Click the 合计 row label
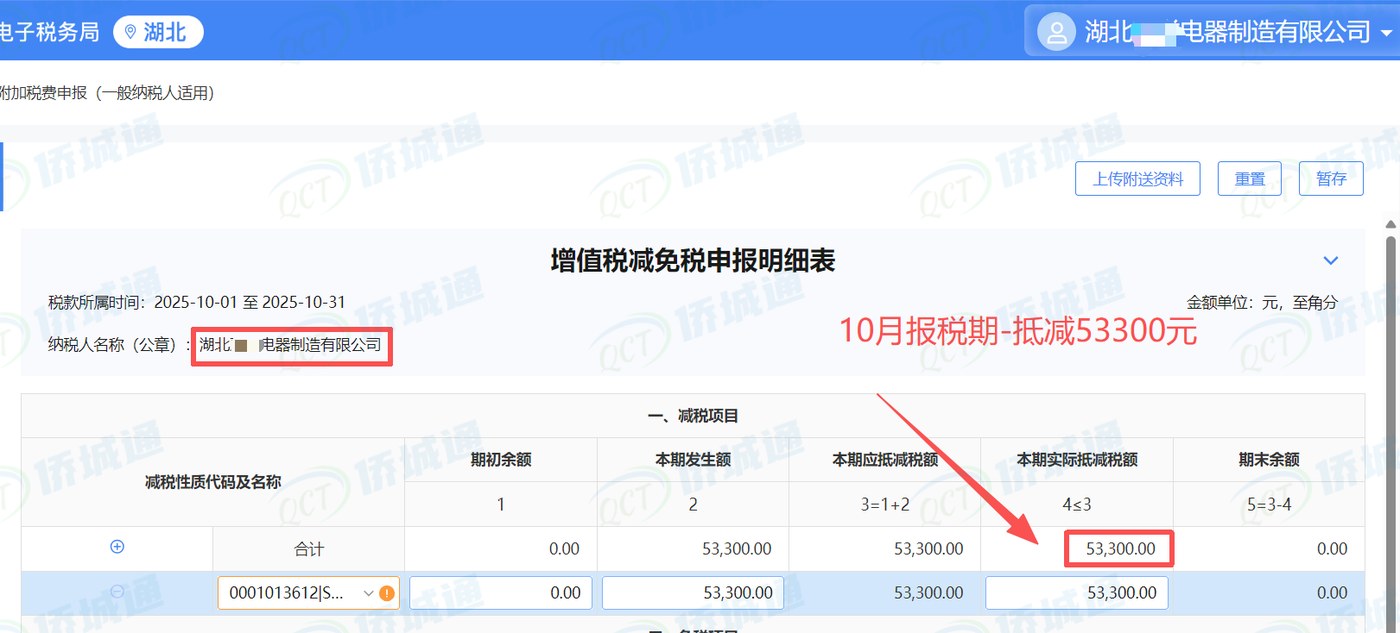Viewport: 1400px width, 633px height. [308, 549]
